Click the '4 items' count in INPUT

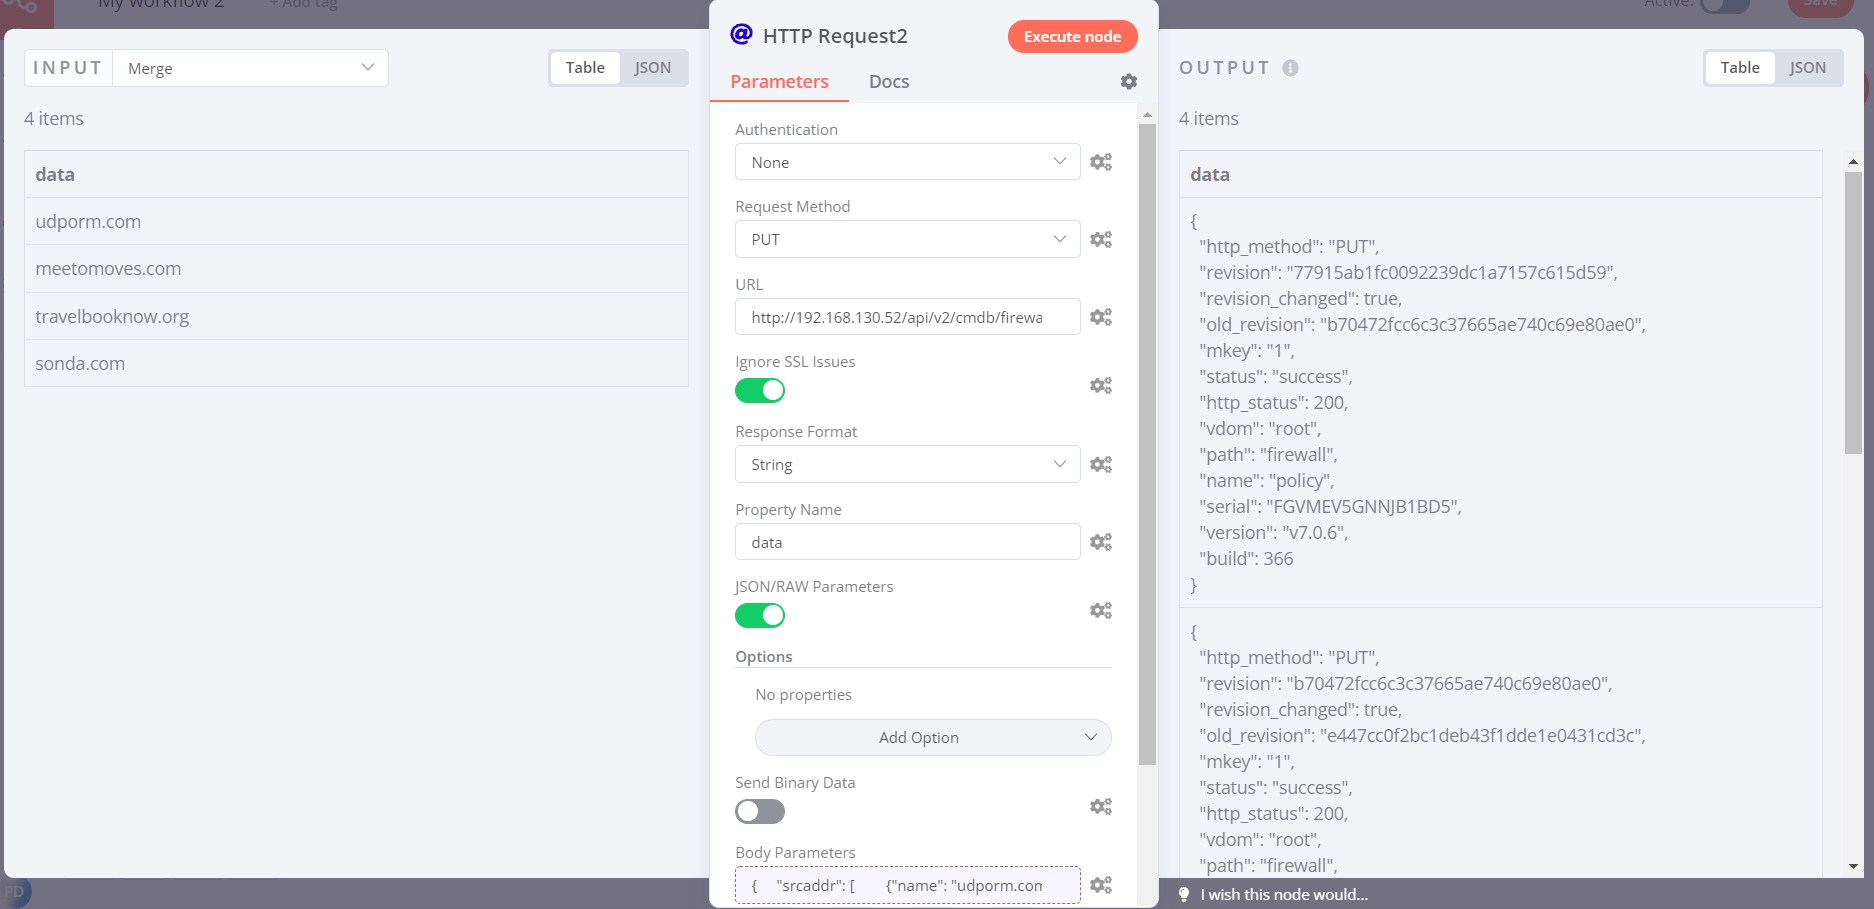54,119
